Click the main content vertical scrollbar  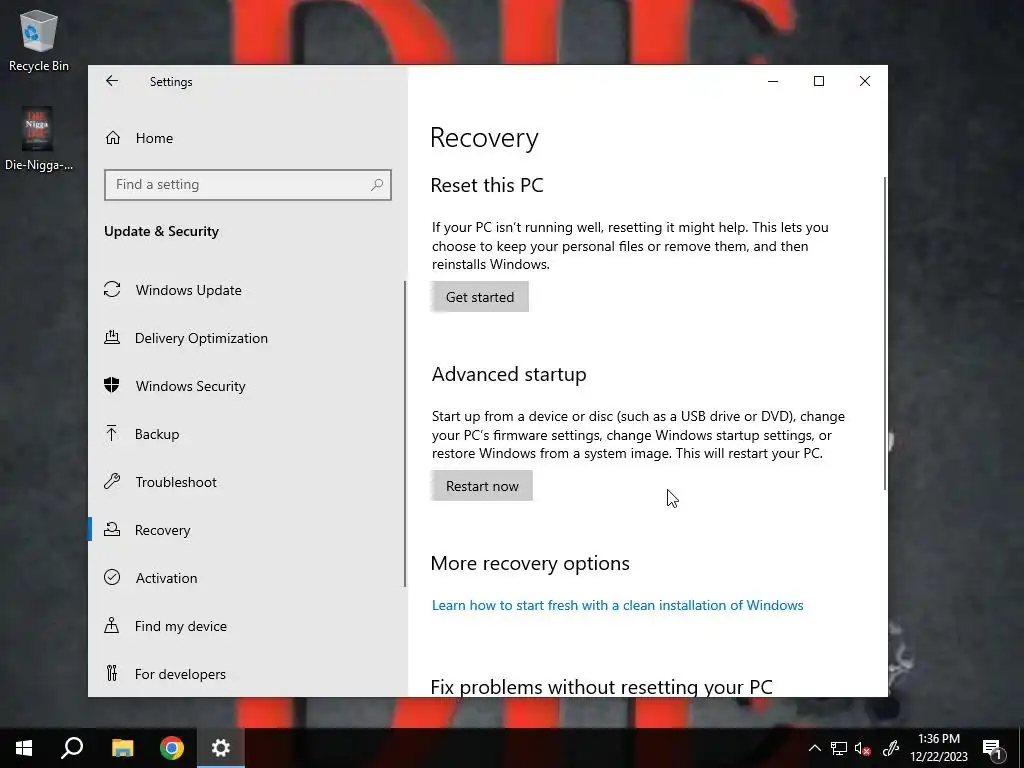click(x=885, y=333)
